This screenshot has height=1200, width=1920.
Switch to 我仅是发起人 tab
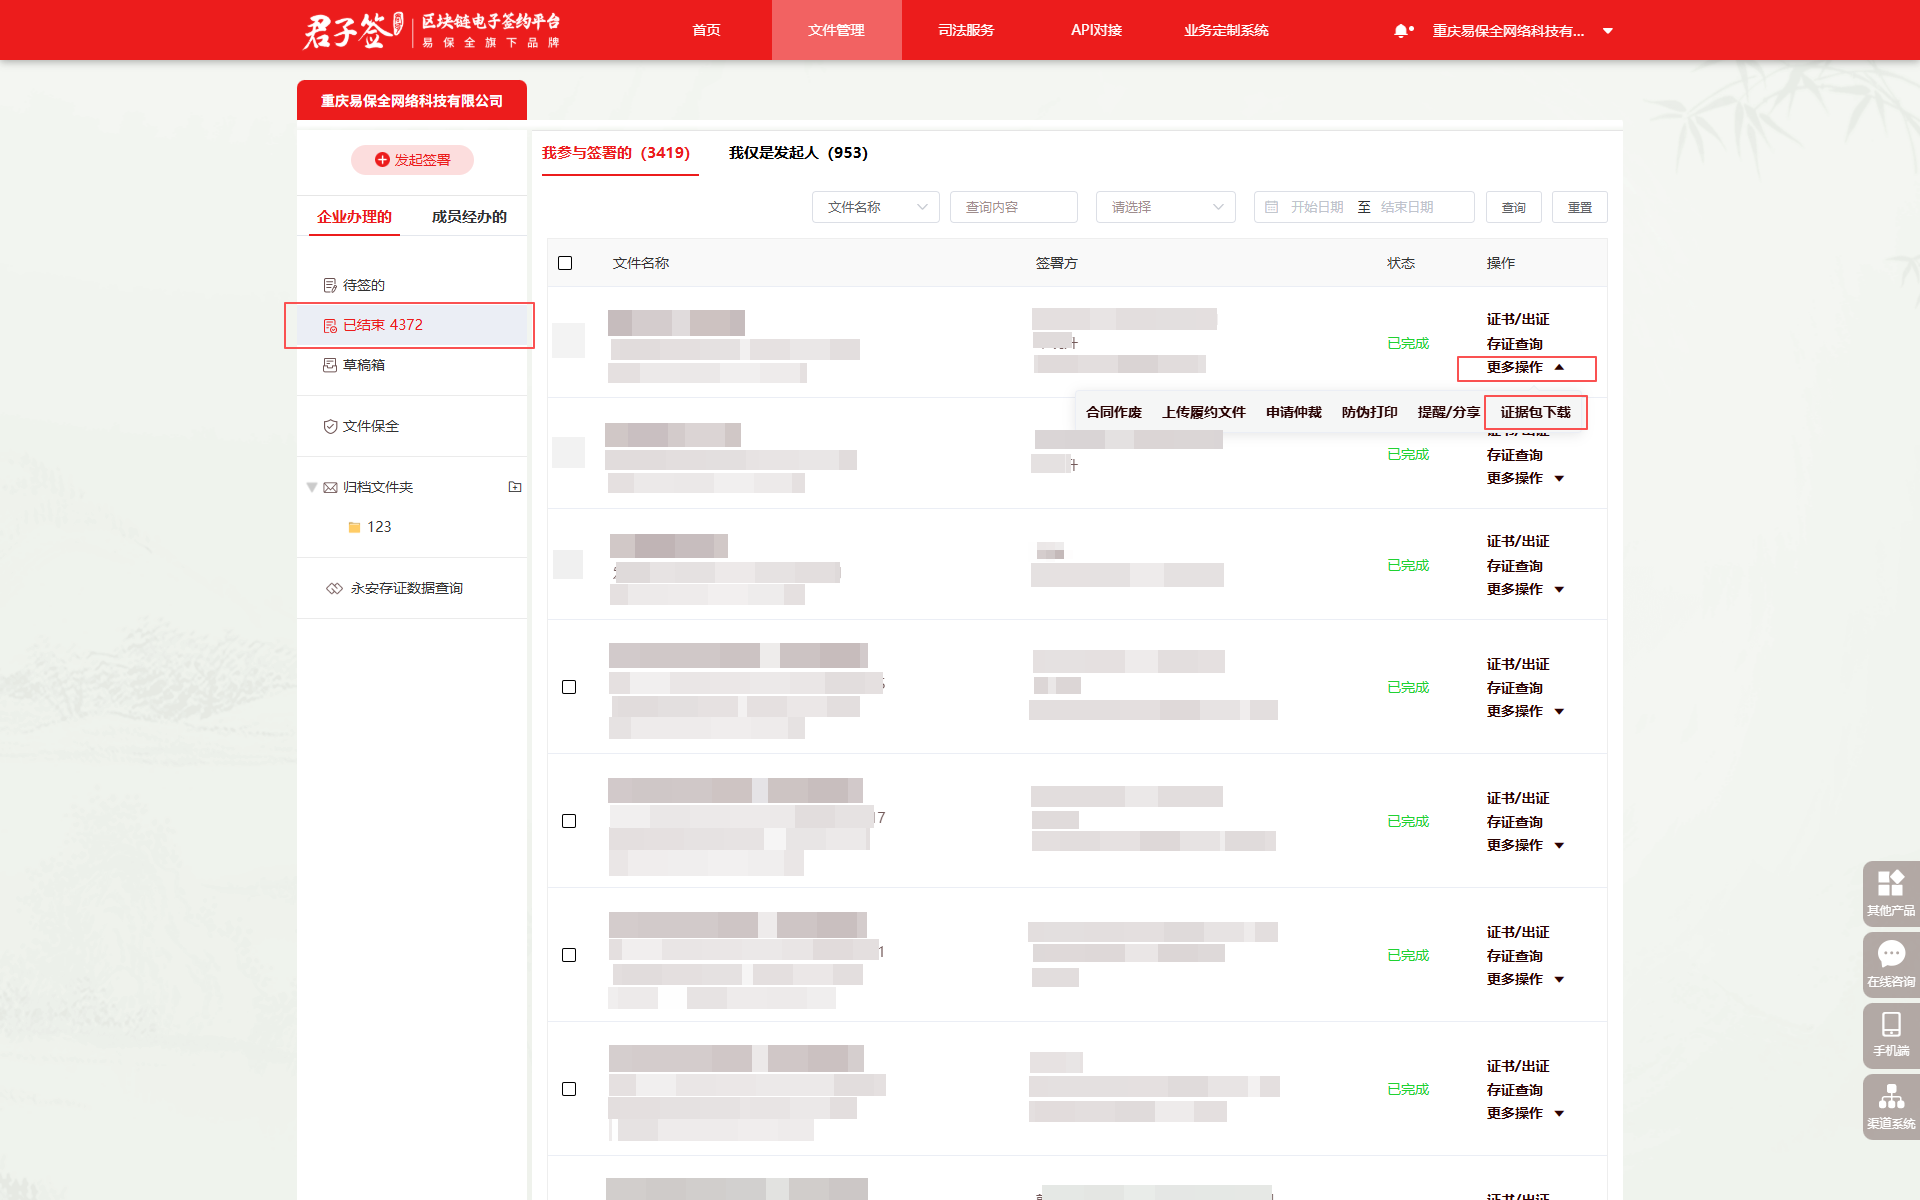click(797, 153)
